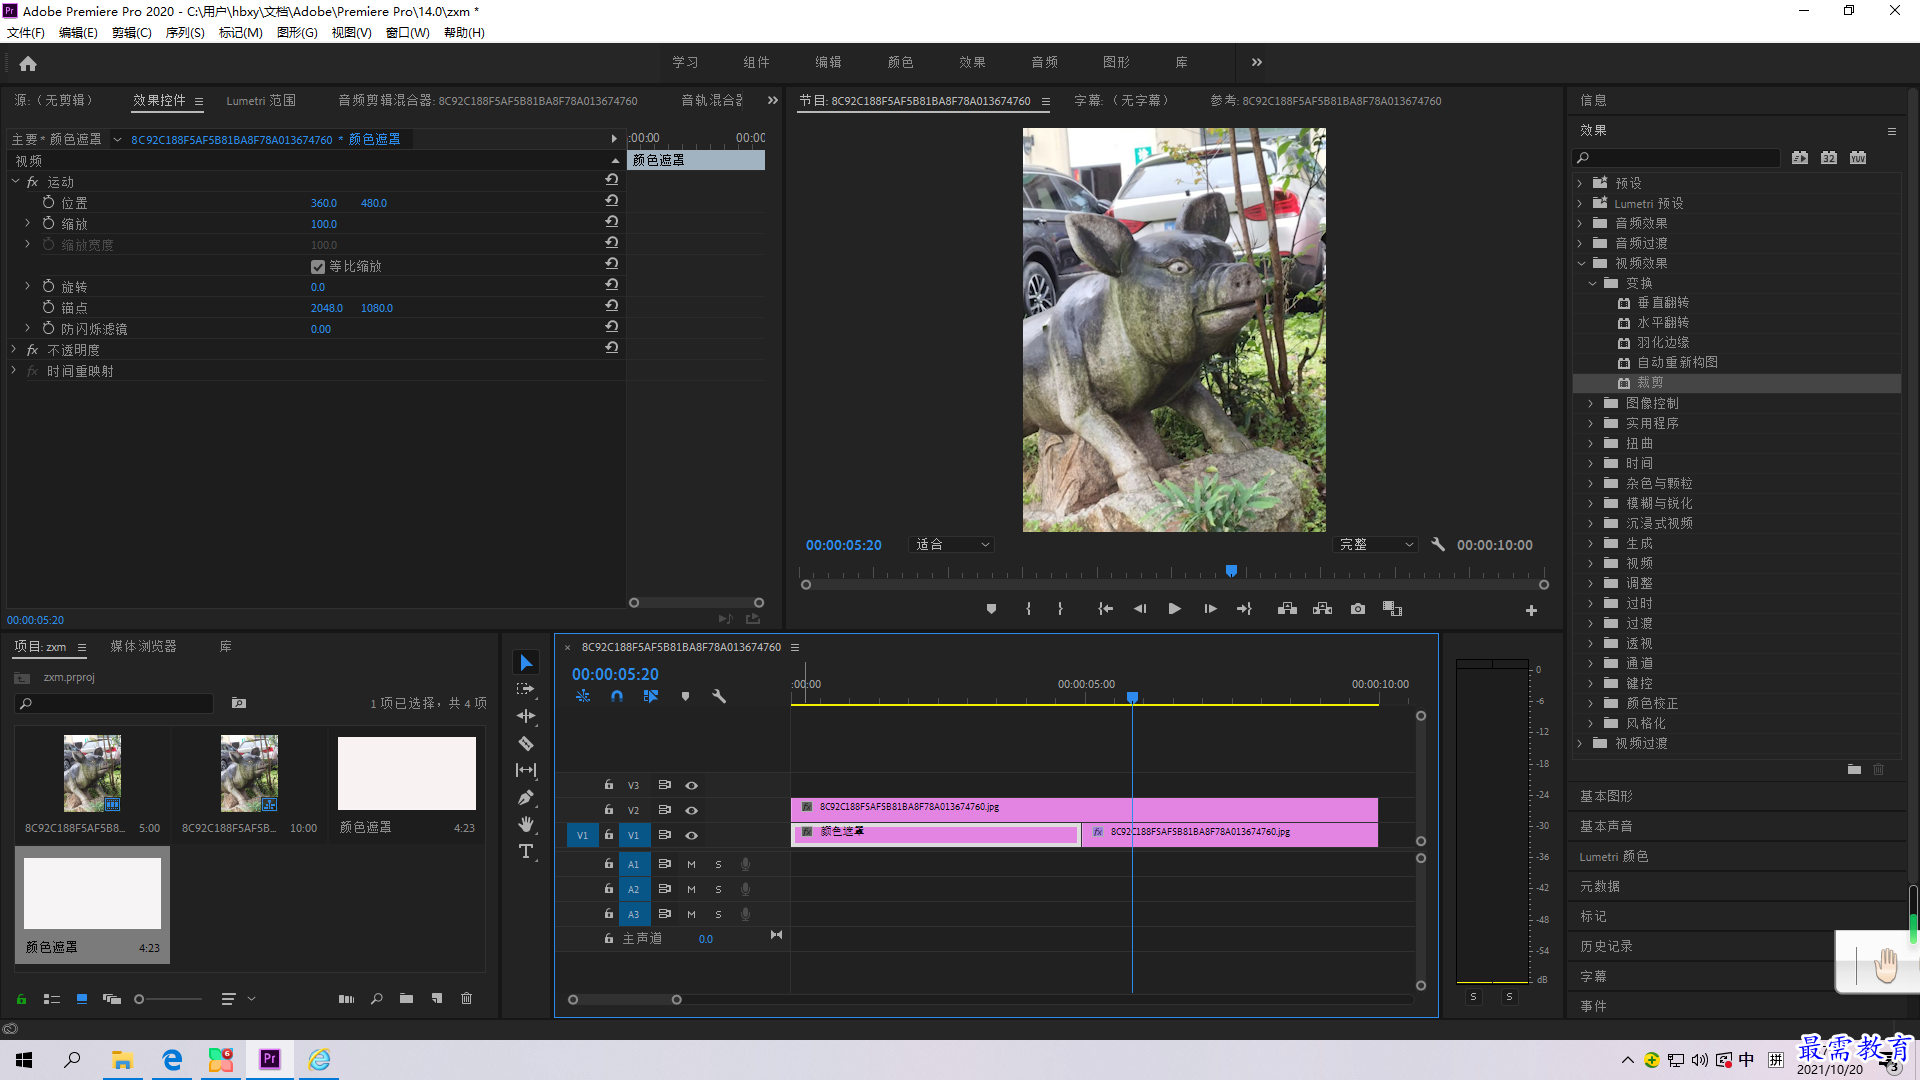Switch to 颜色 workspace
Screen dimensions: 1920x1080
pyautogui.click(x=900, y=62)
